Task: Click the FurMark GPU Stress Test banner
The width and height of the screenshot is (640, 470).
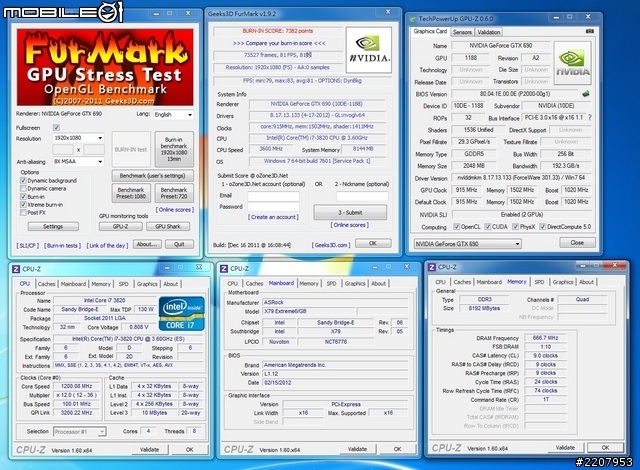Action: coord(105,67)
